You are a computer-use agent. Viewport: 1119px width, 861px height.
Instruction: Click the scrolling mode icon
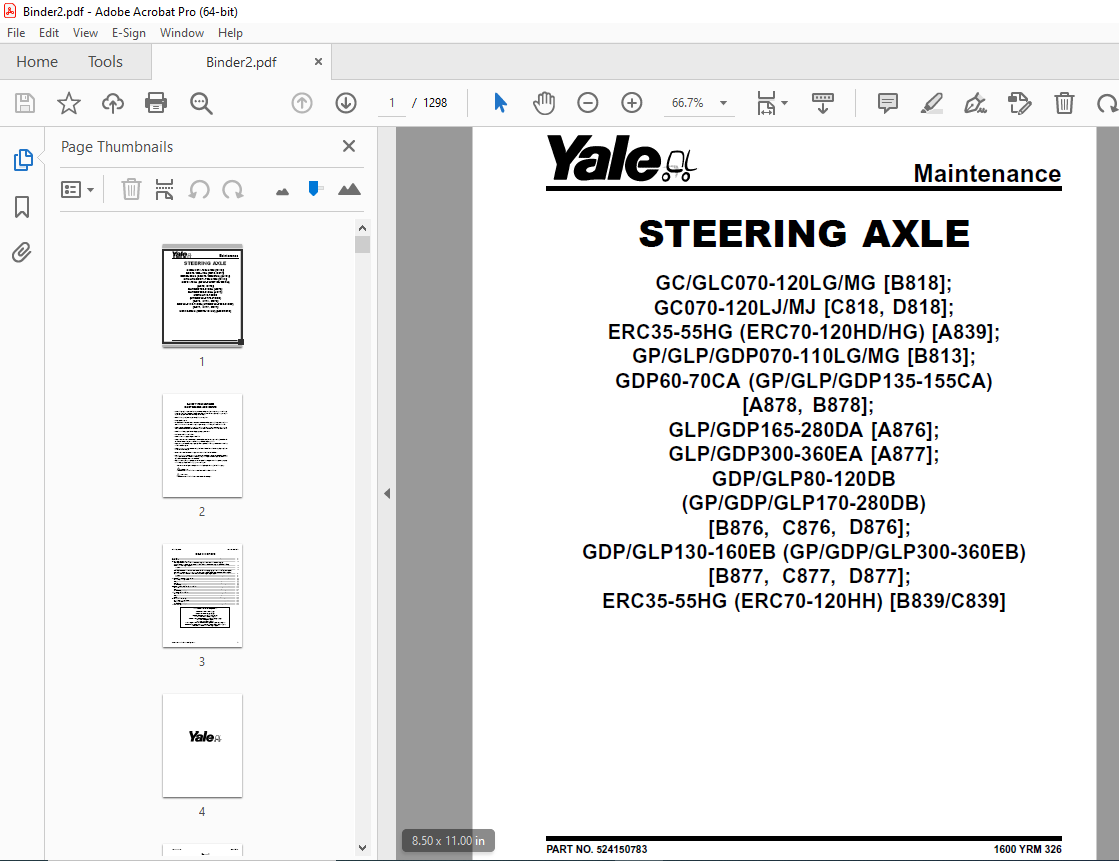(823, 104)
